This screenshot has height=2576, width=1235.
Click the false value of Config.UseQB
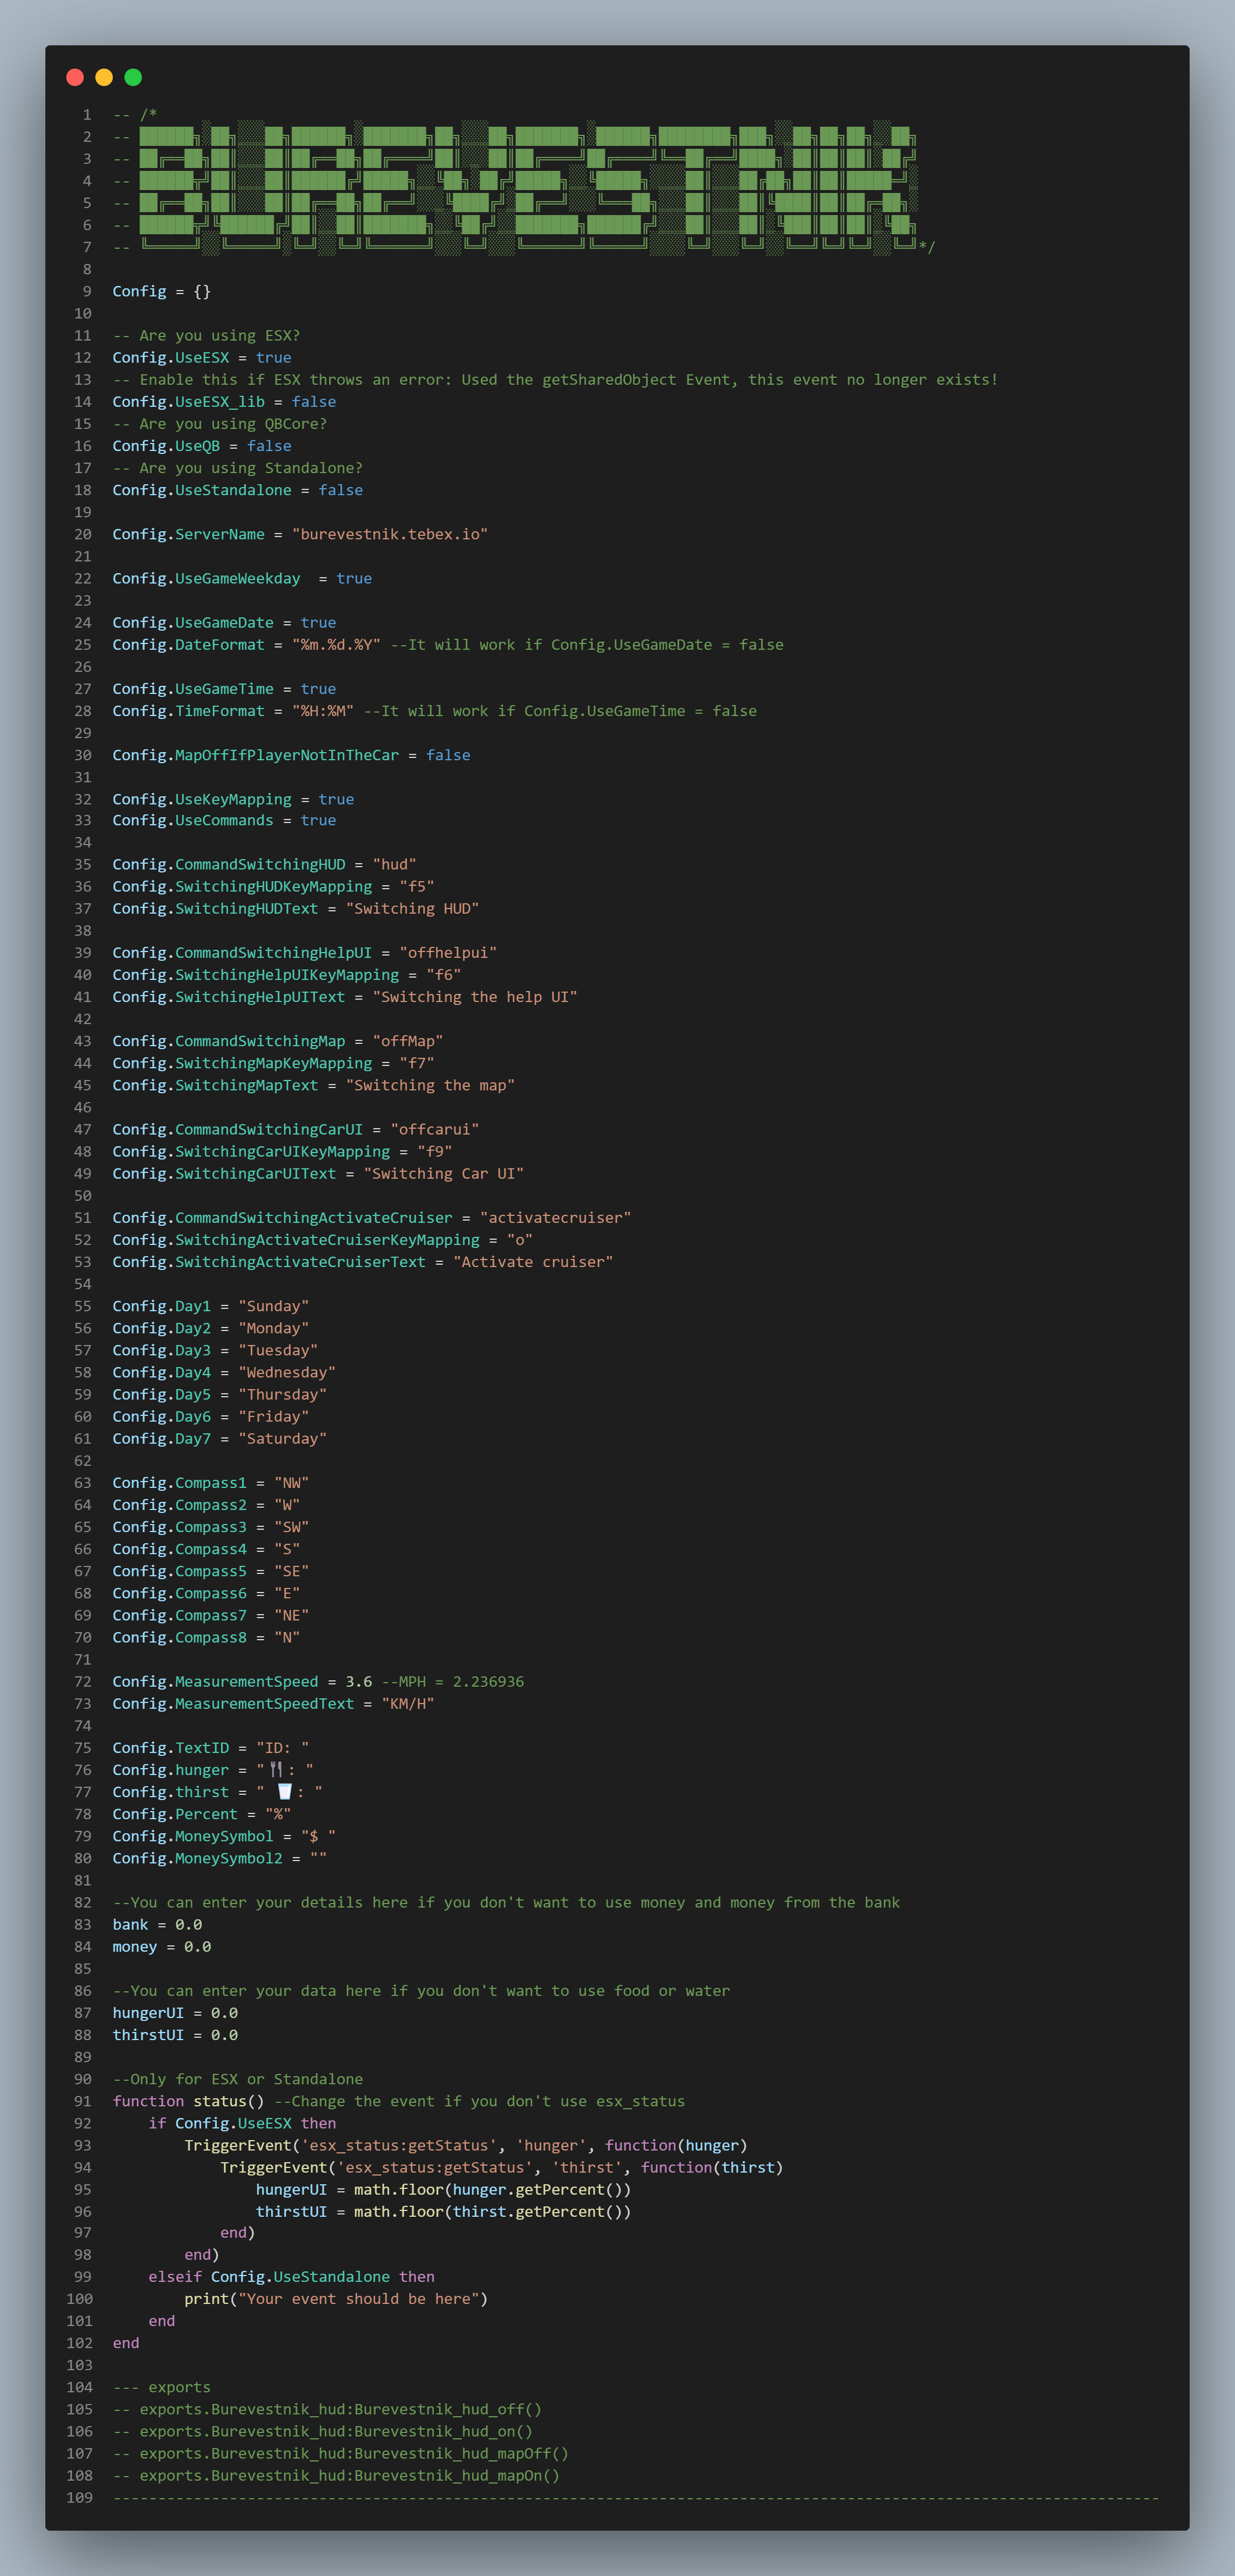click(269, 446)
